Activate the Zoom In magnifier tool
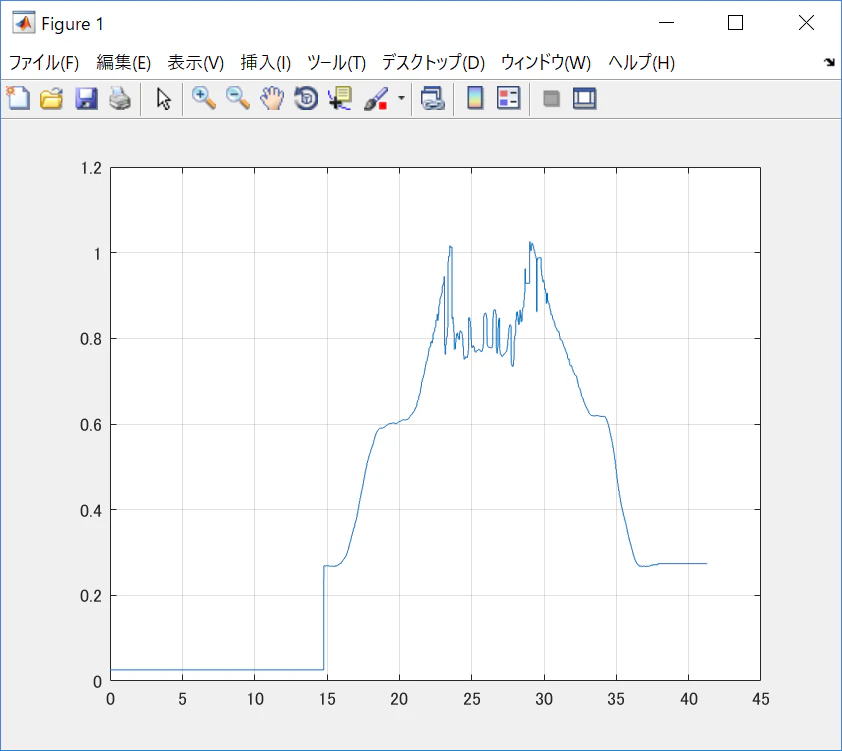The height and width of the screenshot is (751, 842). [204, 98]
